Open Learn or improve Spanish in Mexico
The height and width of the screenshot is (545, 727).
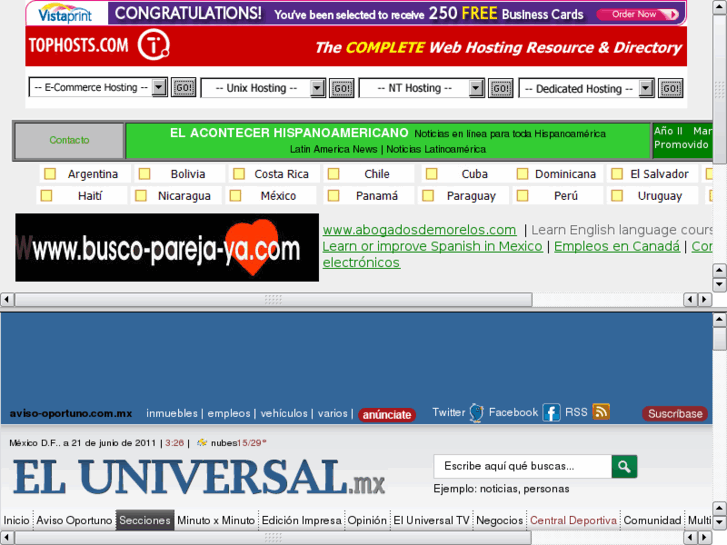click(432, 246)
